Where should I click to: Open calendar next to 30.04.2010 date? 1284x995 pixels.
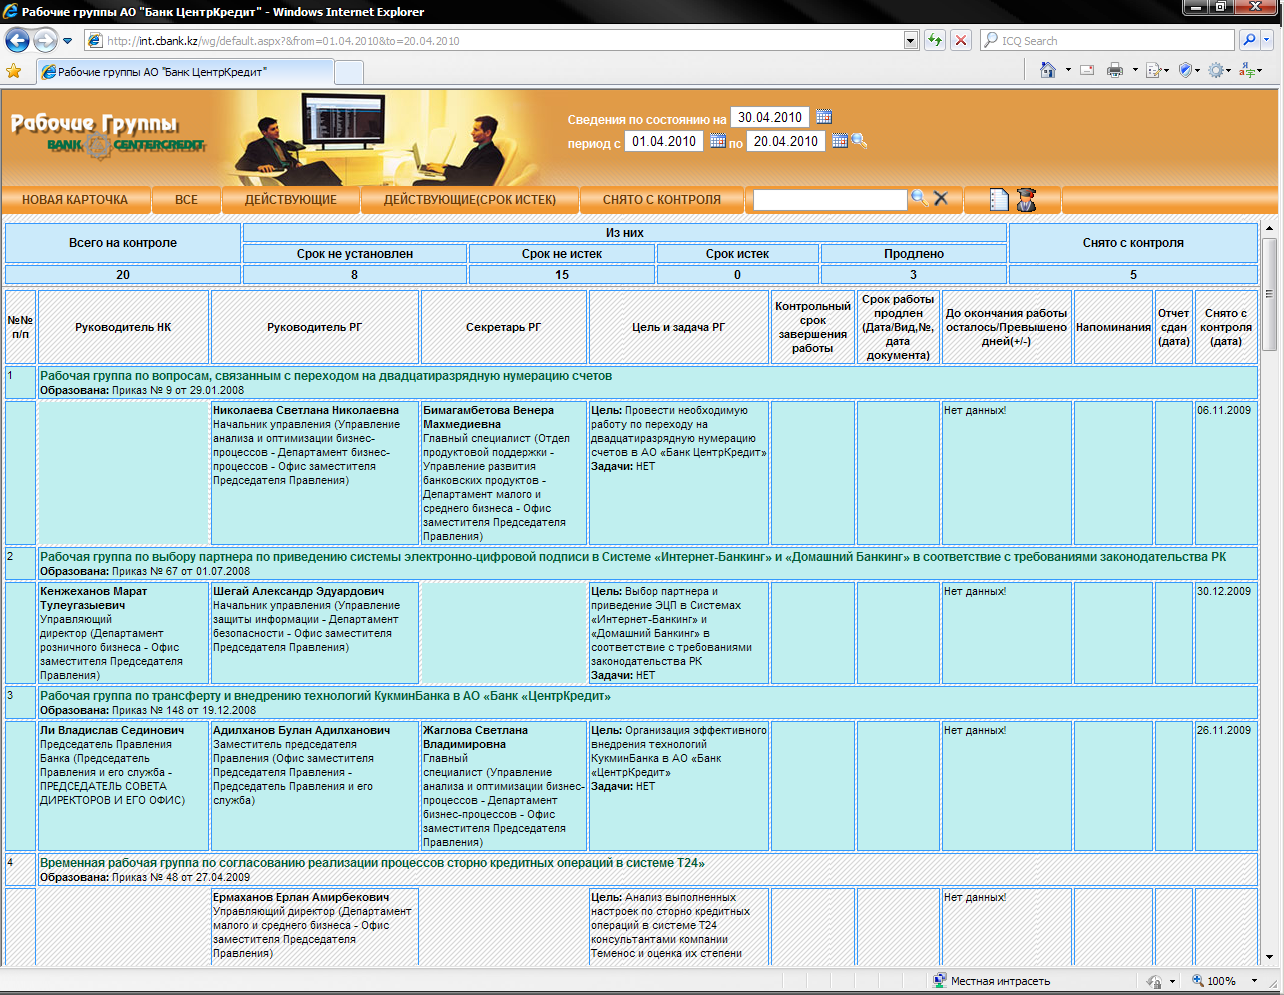point(824,117)
